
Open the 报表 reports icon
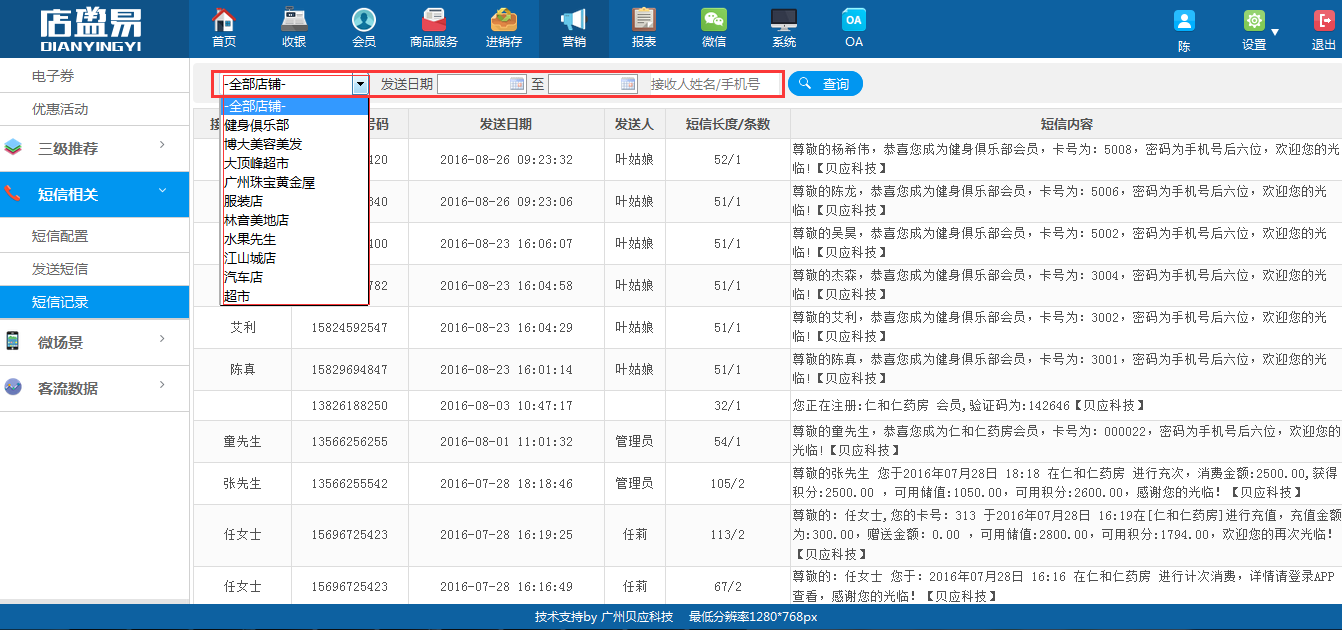(644, 20)
